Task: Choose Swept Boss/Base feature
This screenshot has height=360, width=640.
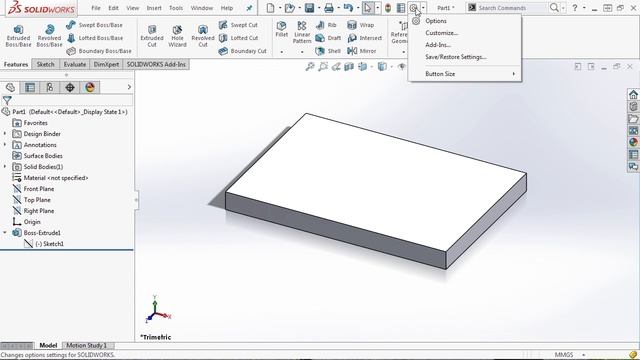Action: [x=94, y=25]
